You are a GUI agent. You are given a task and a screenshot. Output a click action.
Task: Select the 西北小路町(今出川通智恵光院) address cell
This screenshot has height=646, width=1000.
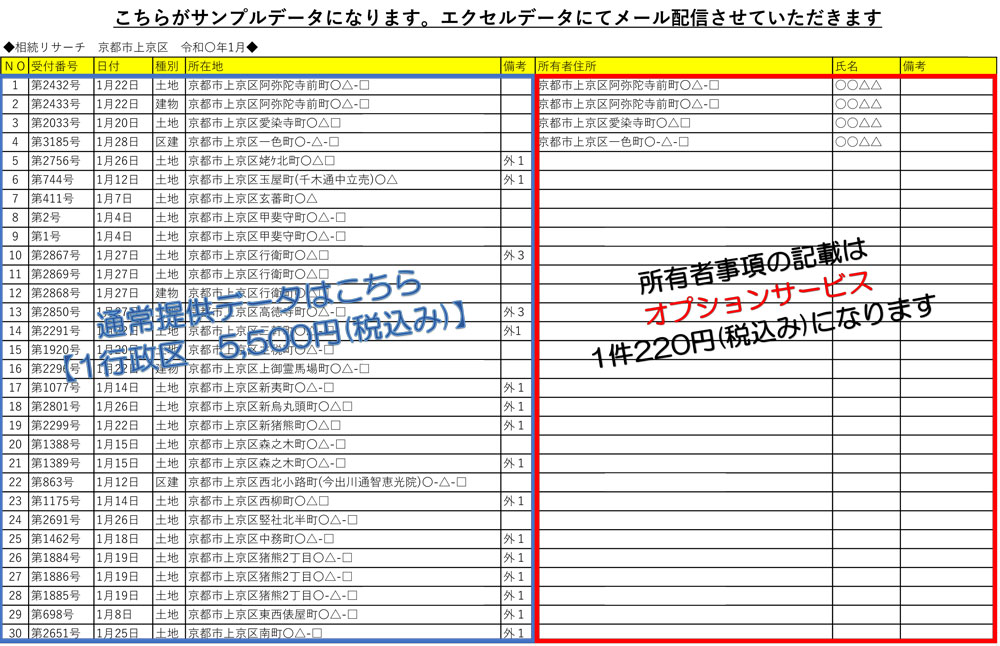(x=342, y=482)
